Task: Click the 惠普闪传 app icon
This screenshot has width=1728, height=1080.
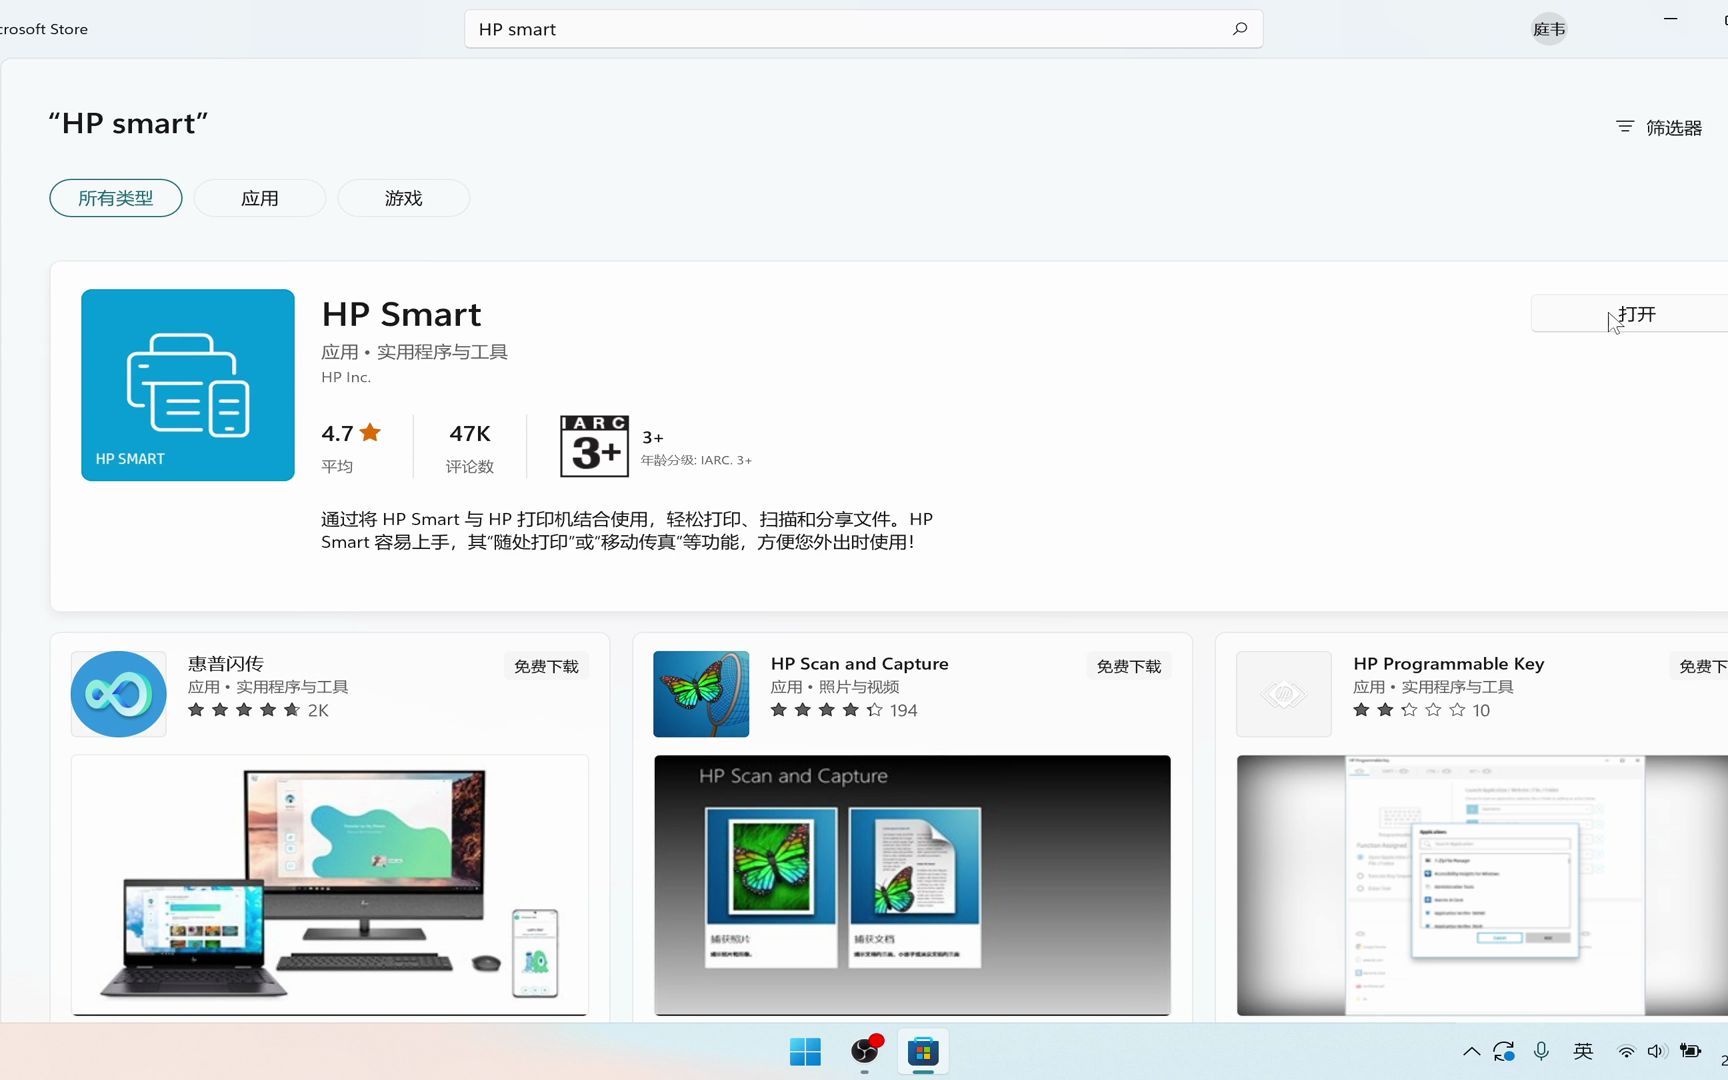Action: 118,693
